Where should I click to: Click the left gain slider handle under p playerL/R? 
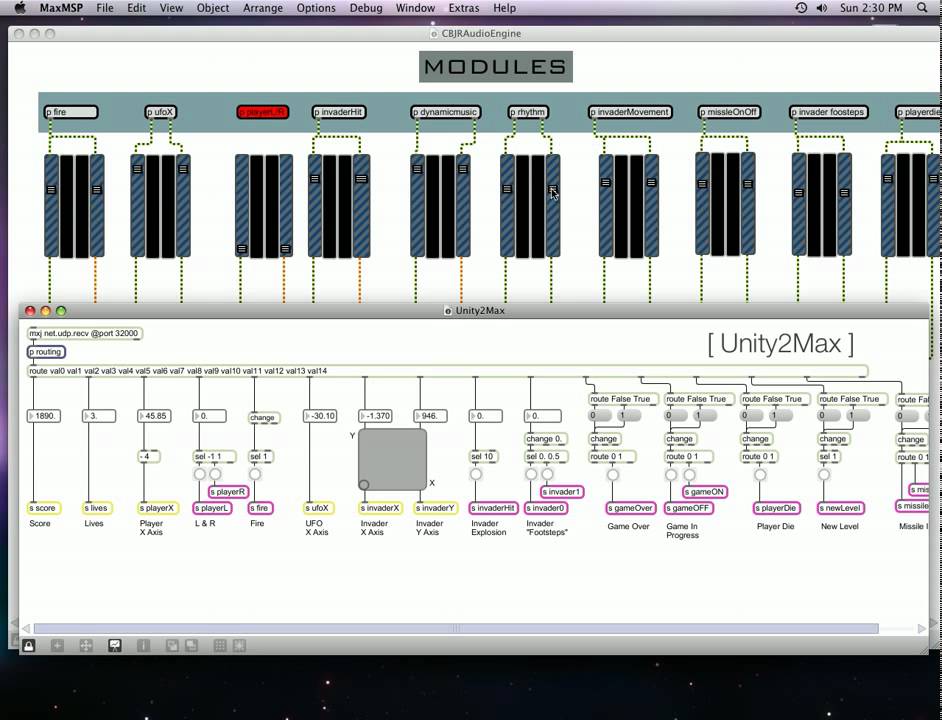click(x=242, y=249)
